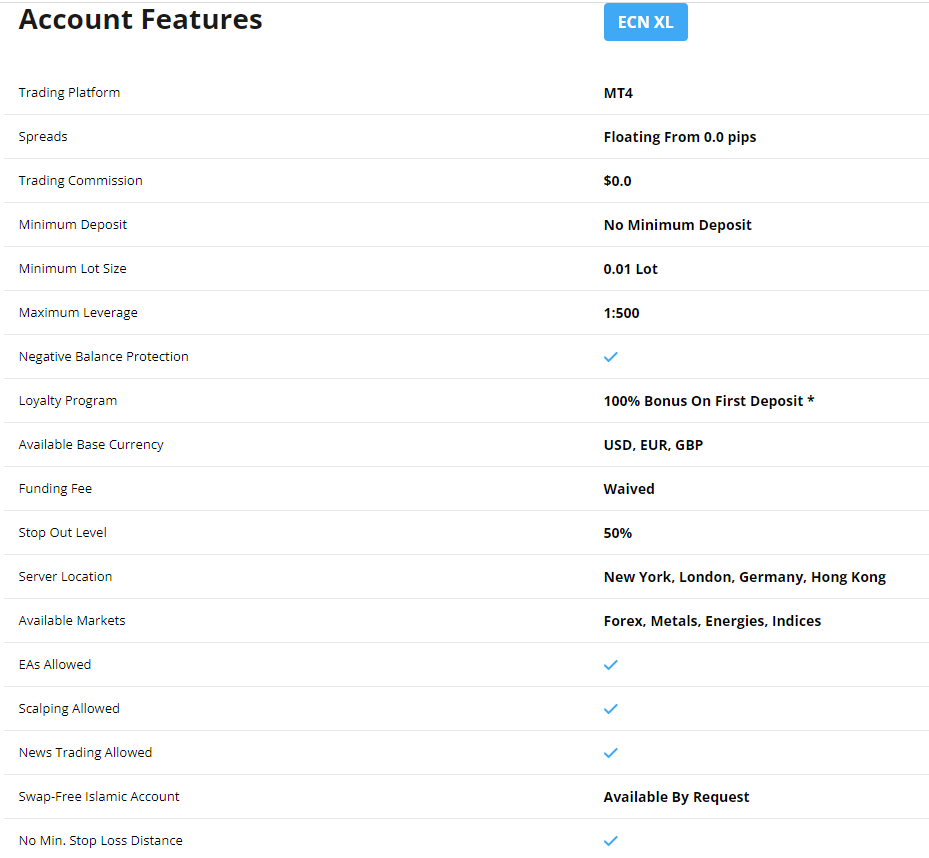The image size is (929, 858).
Task: Click the Swap-Free Islamic Account label
Action: pyautogui.click(x=99, y=797)
